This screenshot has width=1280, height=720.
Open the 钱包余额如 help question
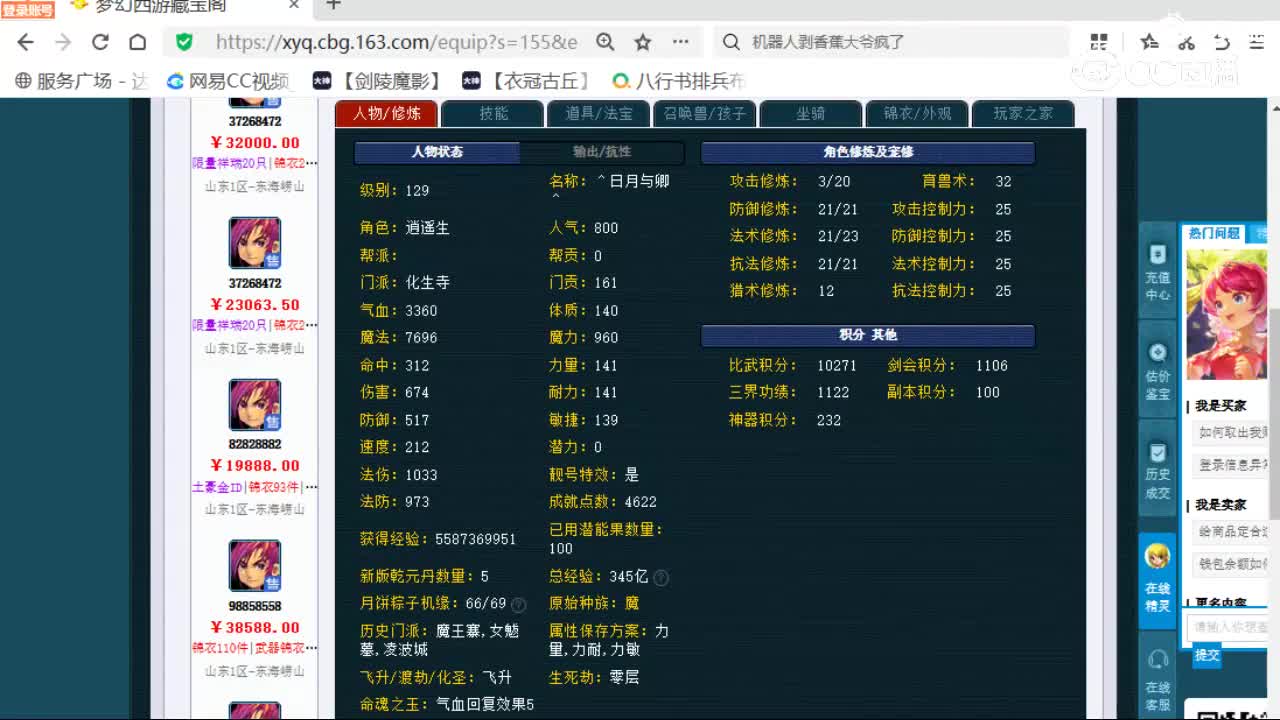point(1232,564)
